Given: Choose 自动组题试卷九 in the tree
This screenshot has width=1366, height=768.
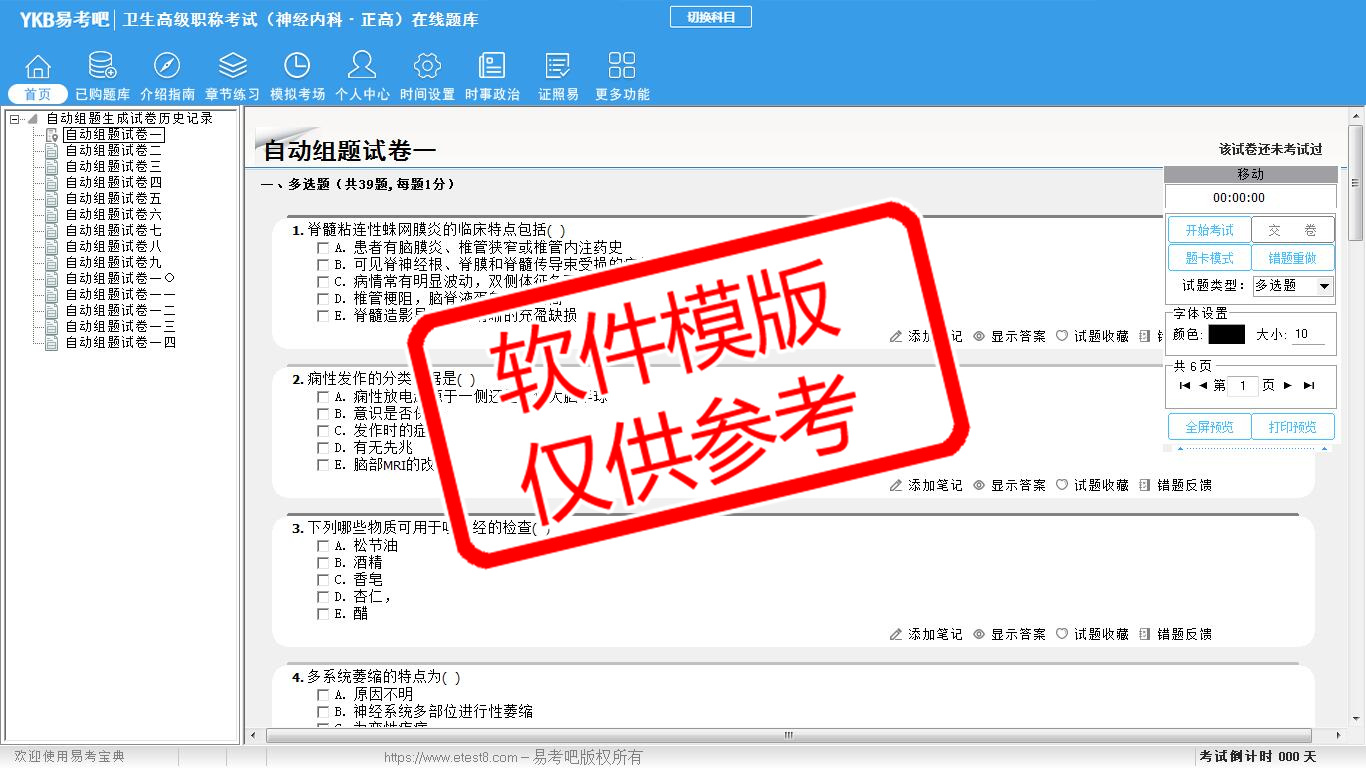Looking at the screenshot, I should [113, 263].
